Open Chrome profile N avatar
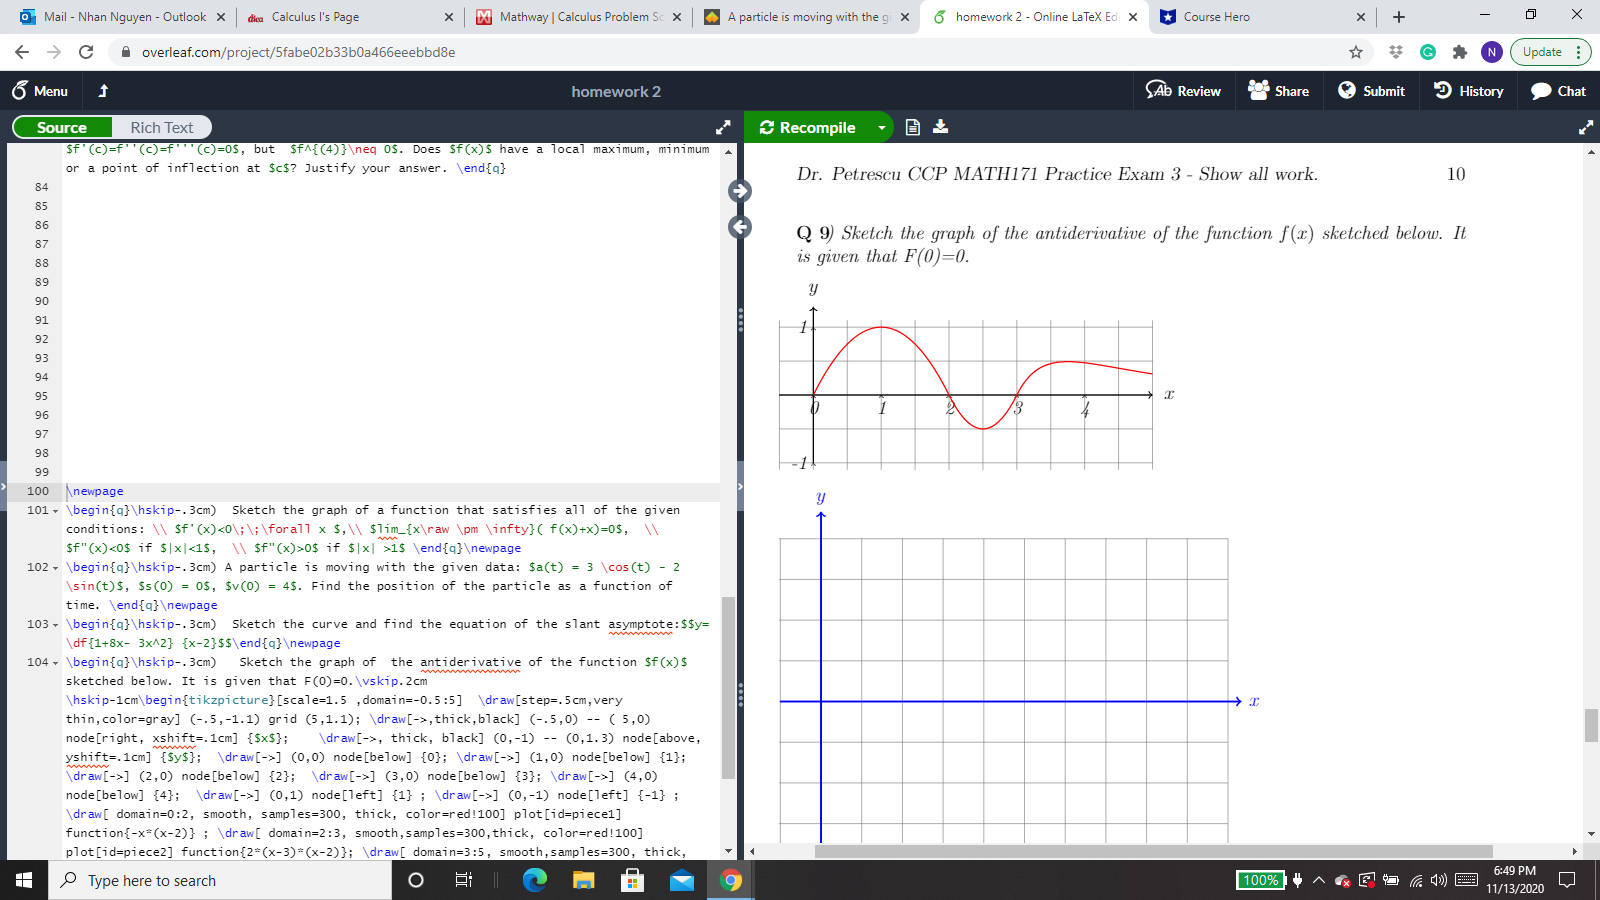 click(1492, 52)
